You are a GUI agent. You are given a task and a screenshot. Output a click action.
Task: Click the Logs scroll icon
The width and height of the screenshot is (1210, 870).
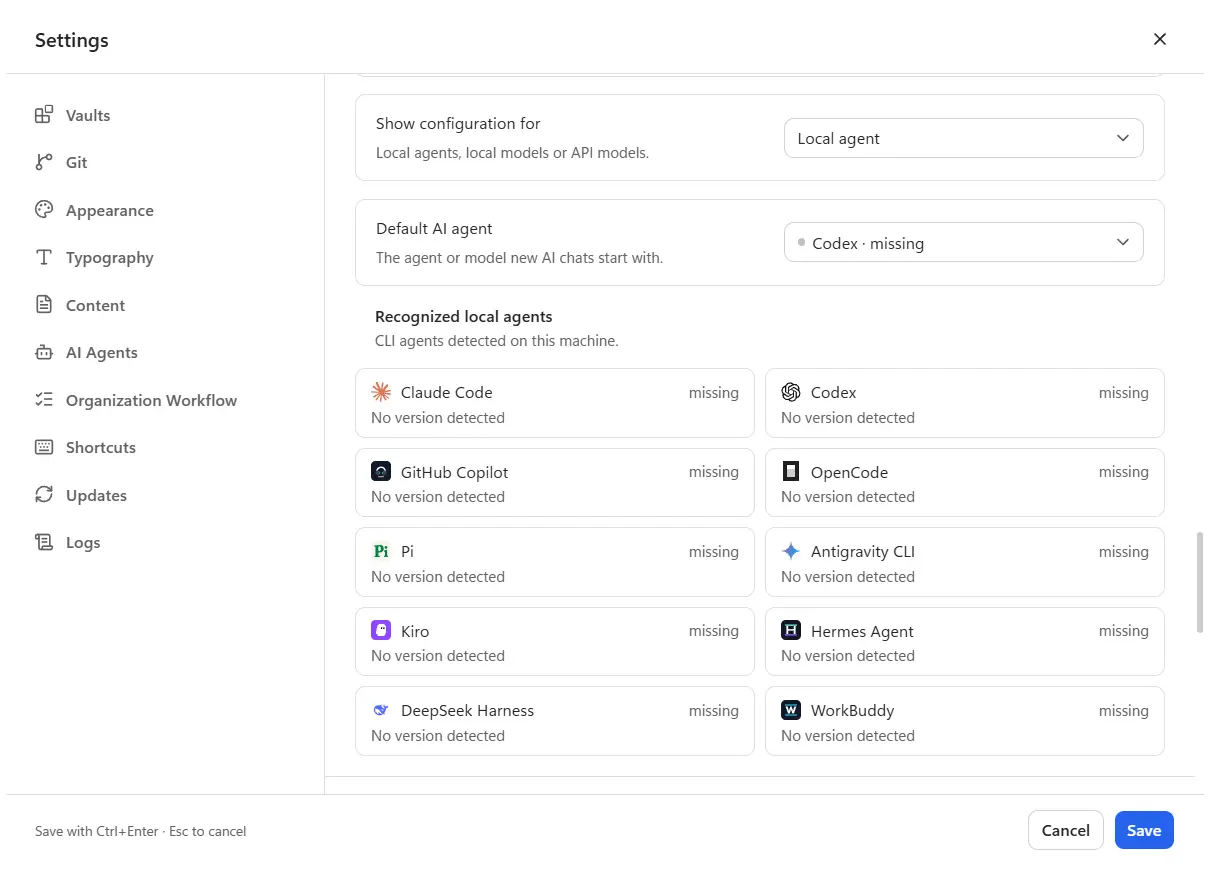coord(44,542)
